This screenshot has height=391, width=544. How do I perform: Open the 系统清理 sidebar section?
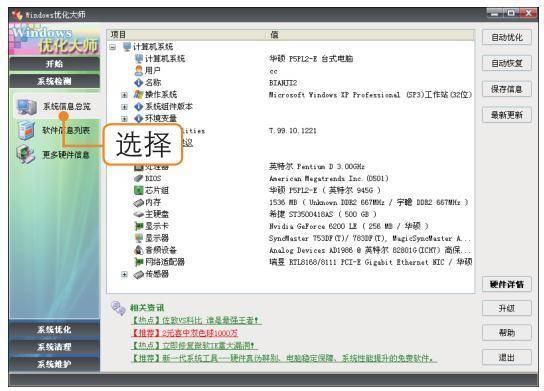click(x=54, y=347)
